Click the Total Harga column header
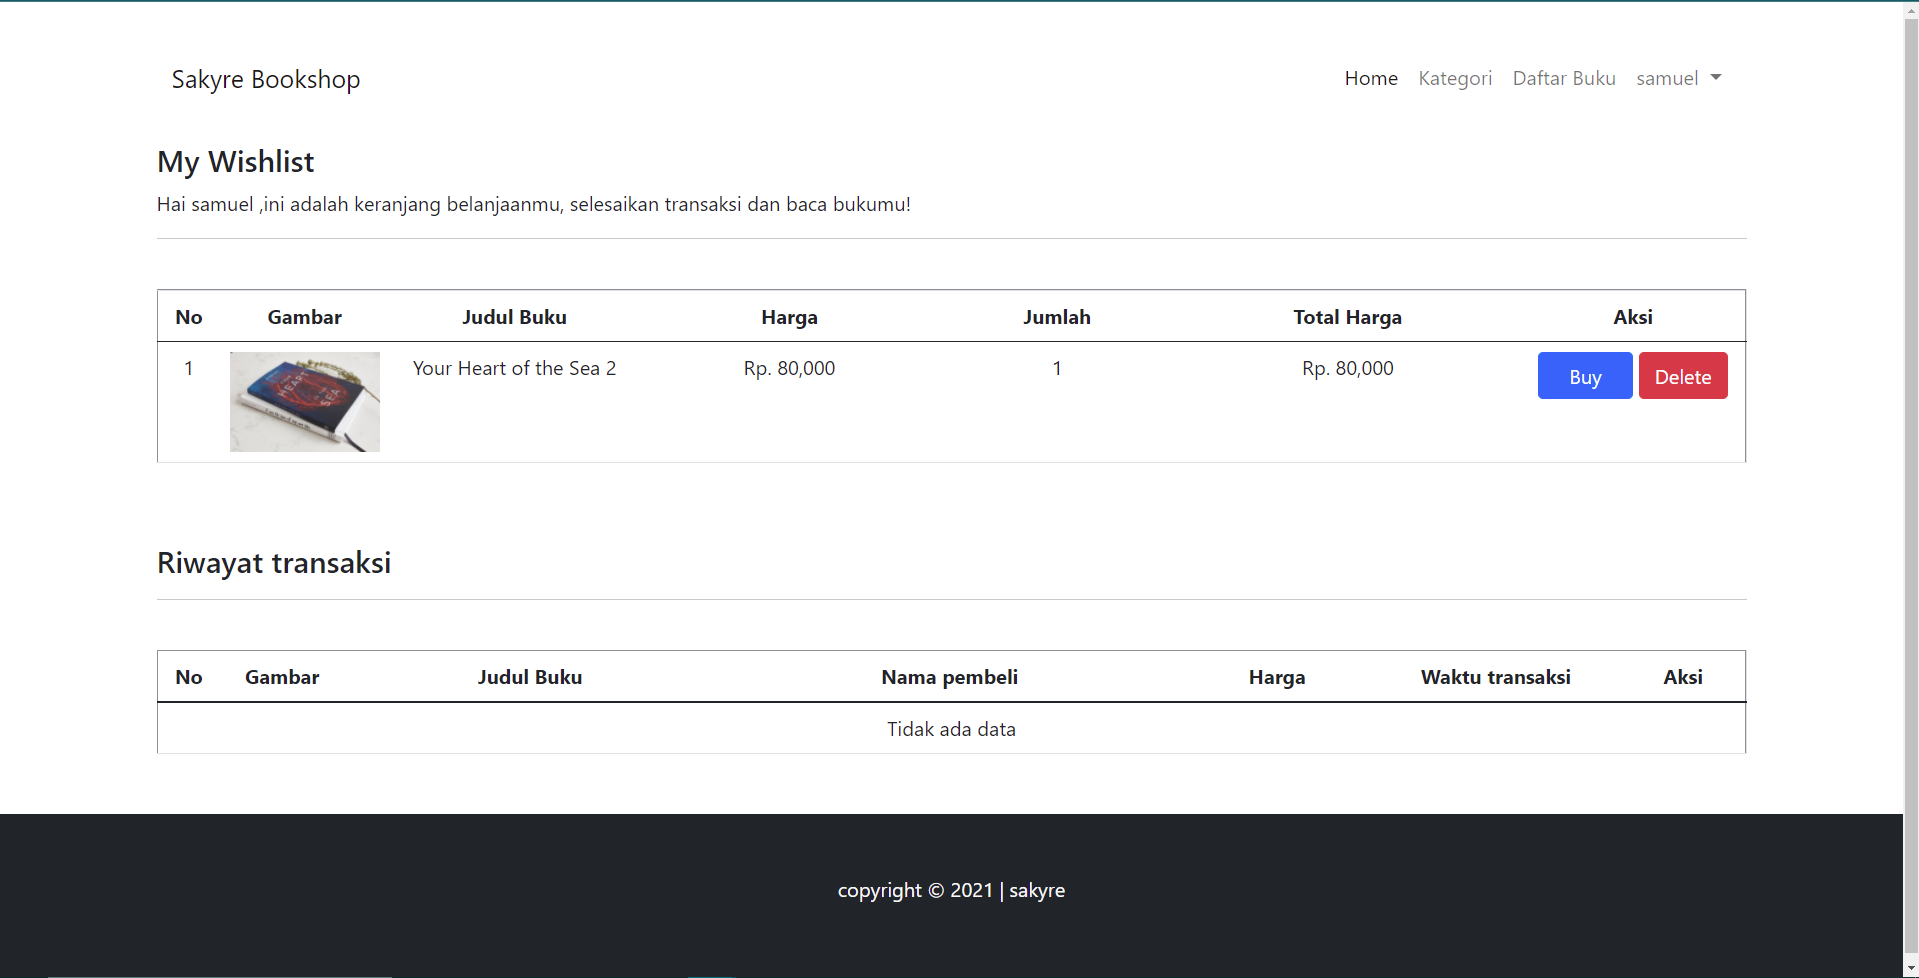 (x=1346, y=317)
